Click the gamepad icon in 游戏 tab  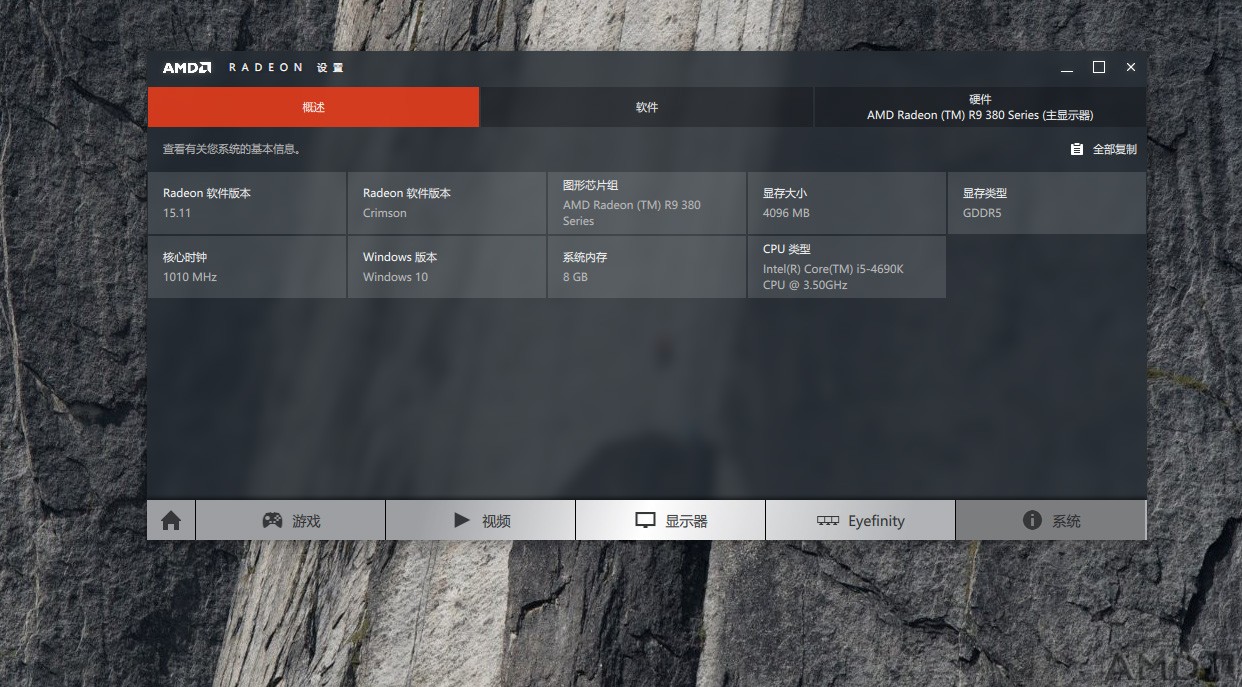click(272, 520)
